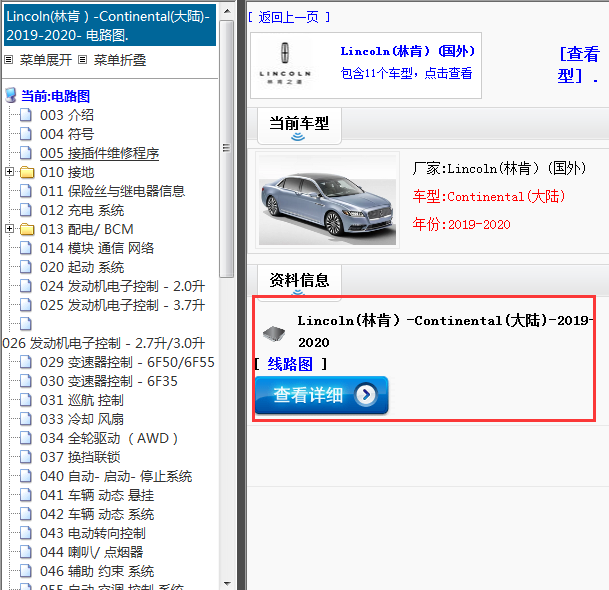
Task: Click the page icon for 011 保险丝与继电器信息
Action: pos(26,191)
